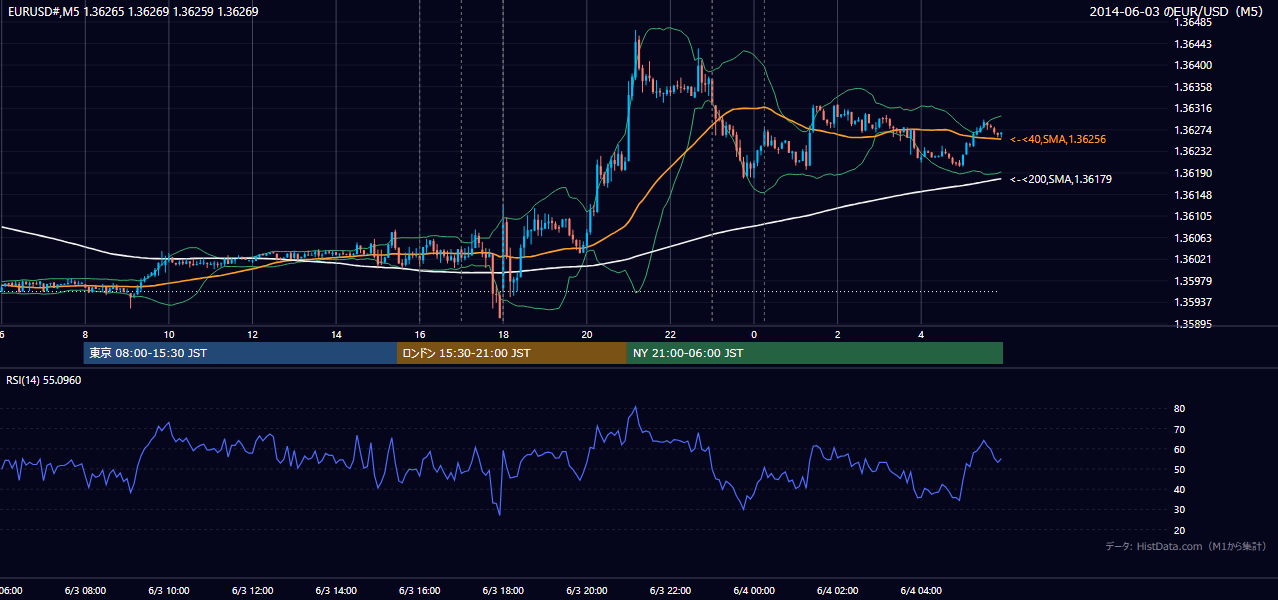Click price axis value 1.35937
This screenshot has height=600, width=1278.
point(1194,303)
